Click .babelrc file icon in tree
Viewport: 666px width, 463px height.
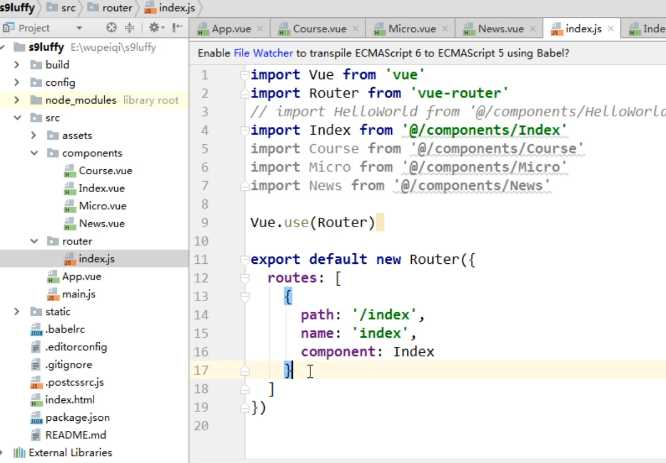tap(37, 330)
